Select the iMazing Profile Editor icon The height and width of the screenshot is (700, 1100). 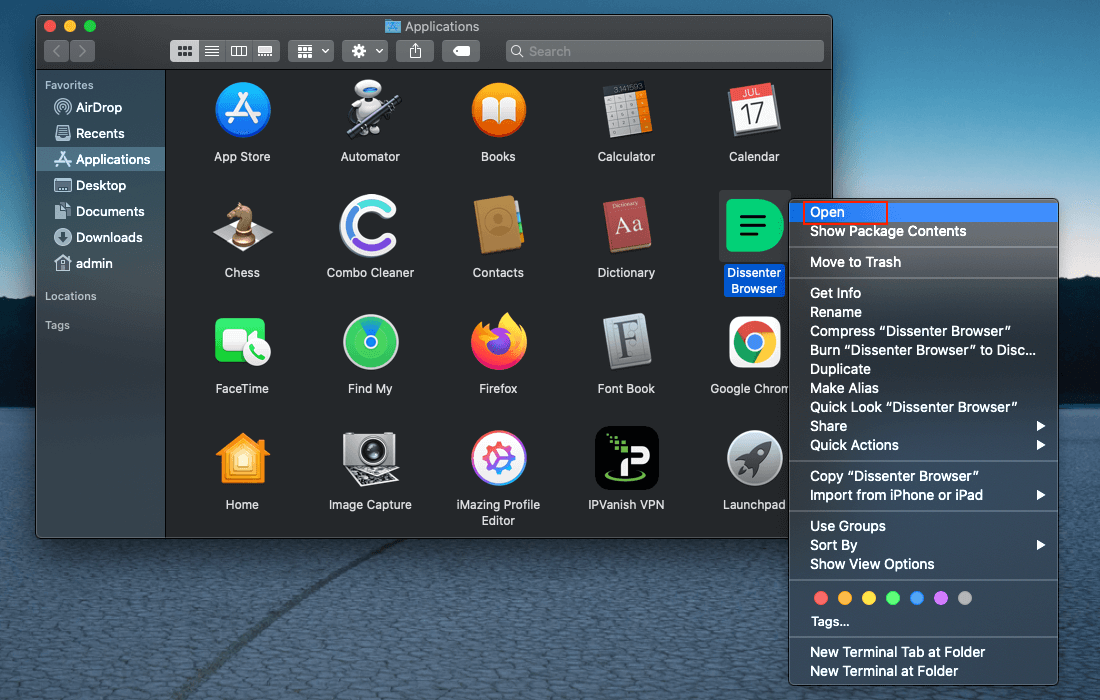[498, 457]
